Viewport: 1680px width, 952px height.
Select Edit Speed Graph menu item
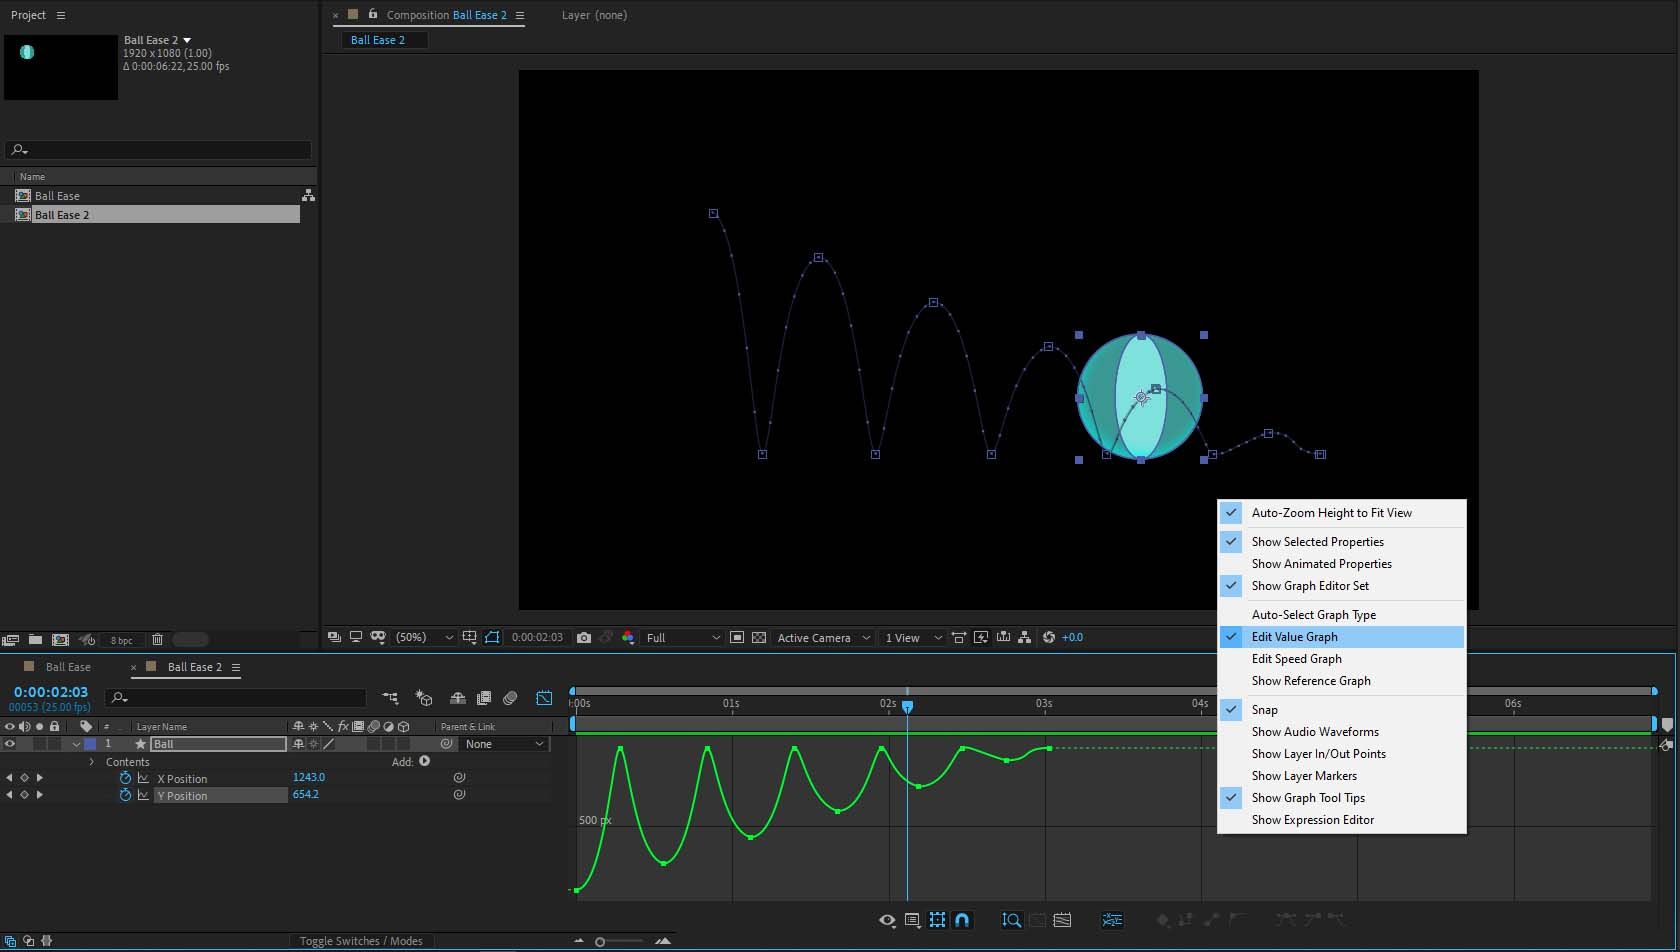click(x=1296, y=659)
